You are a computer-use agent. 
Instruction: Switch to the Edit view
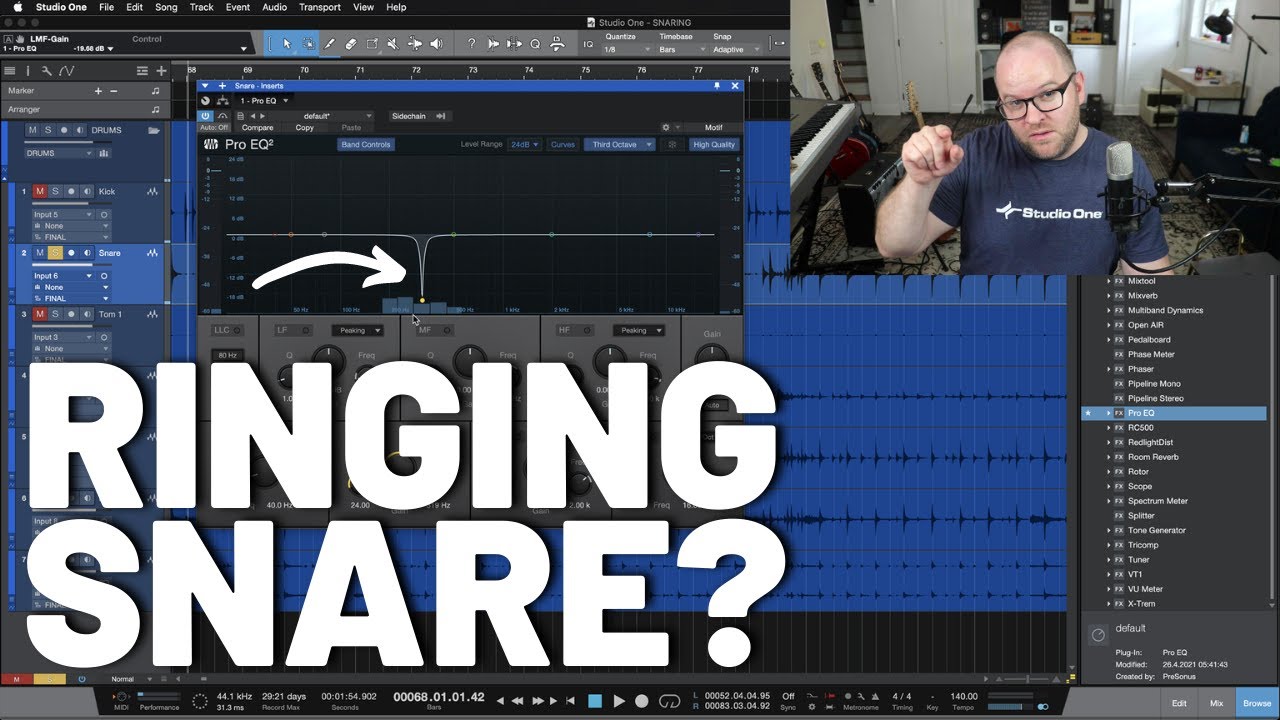pyautogui.click(x=1179, y=703)
